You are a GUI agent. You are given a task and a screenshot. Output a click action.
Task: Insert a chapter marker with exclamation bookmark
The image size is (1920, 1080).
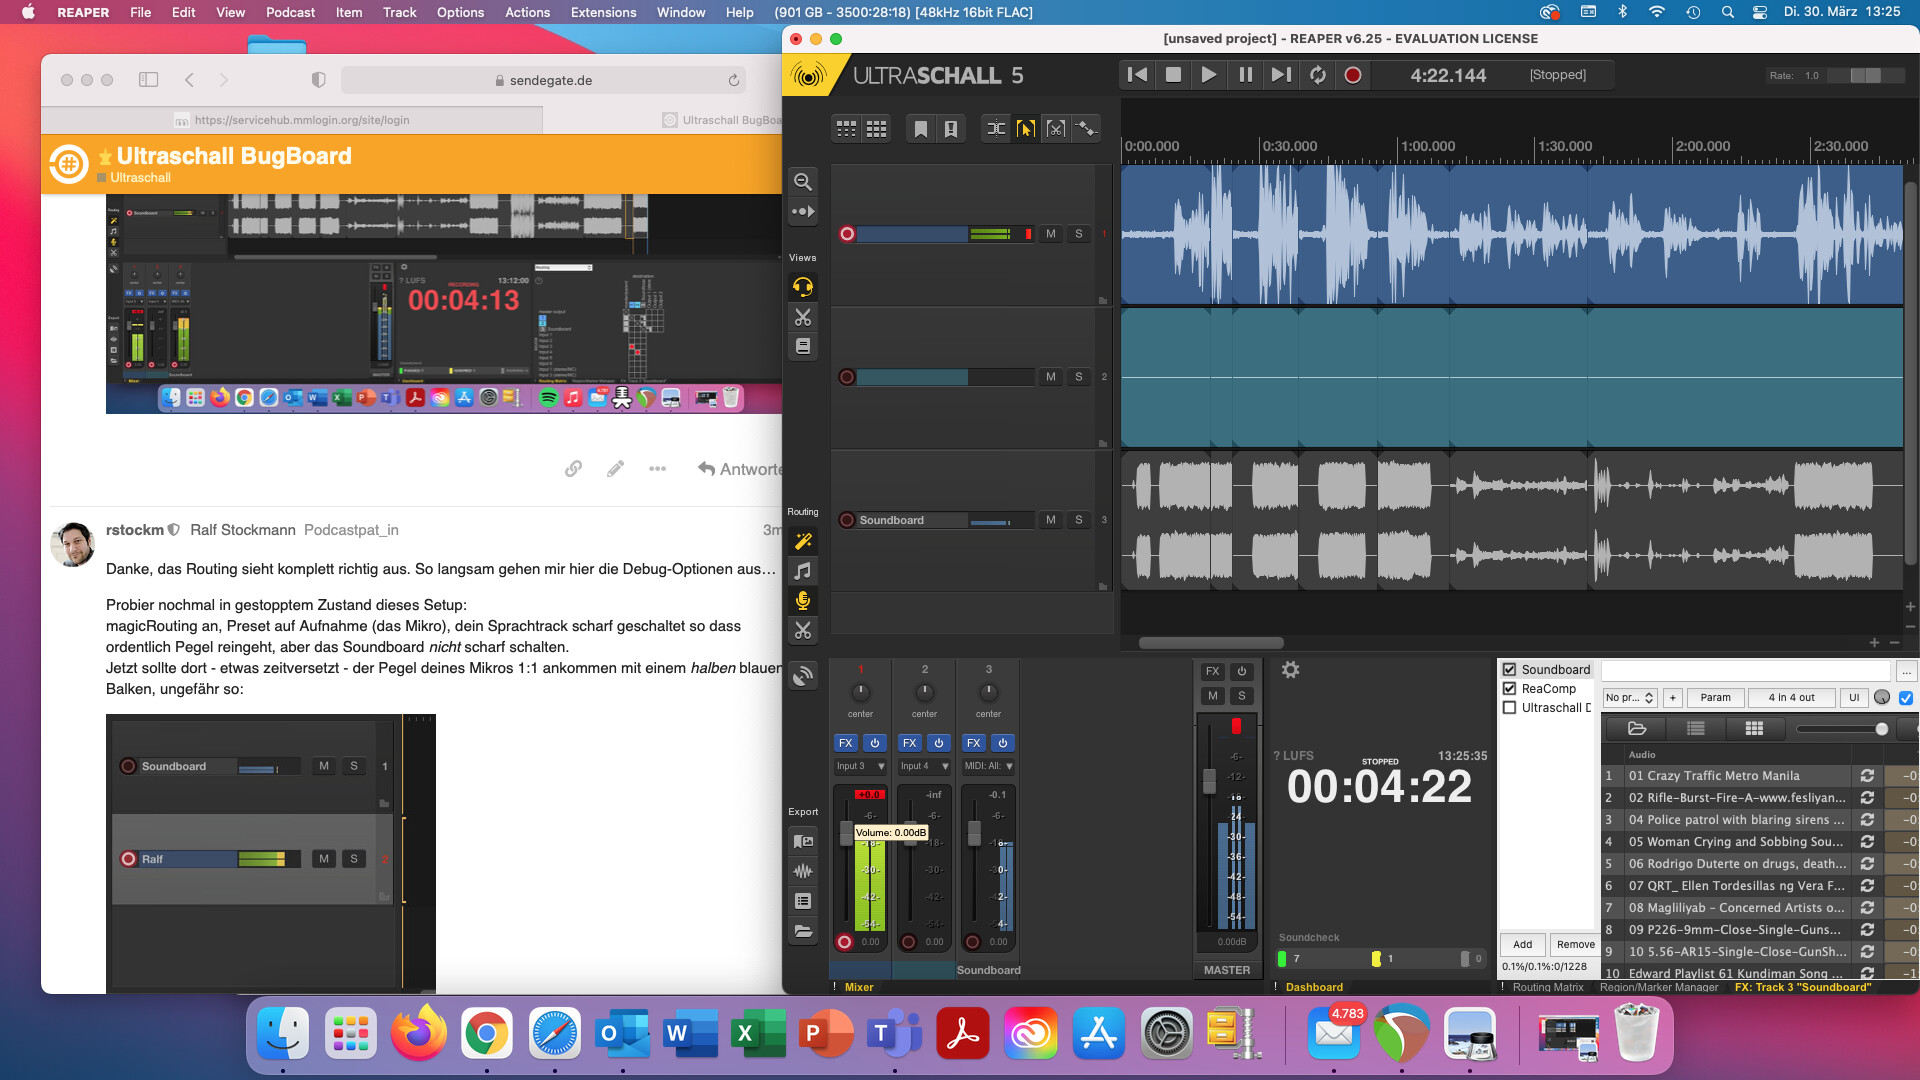click(951, 128)
